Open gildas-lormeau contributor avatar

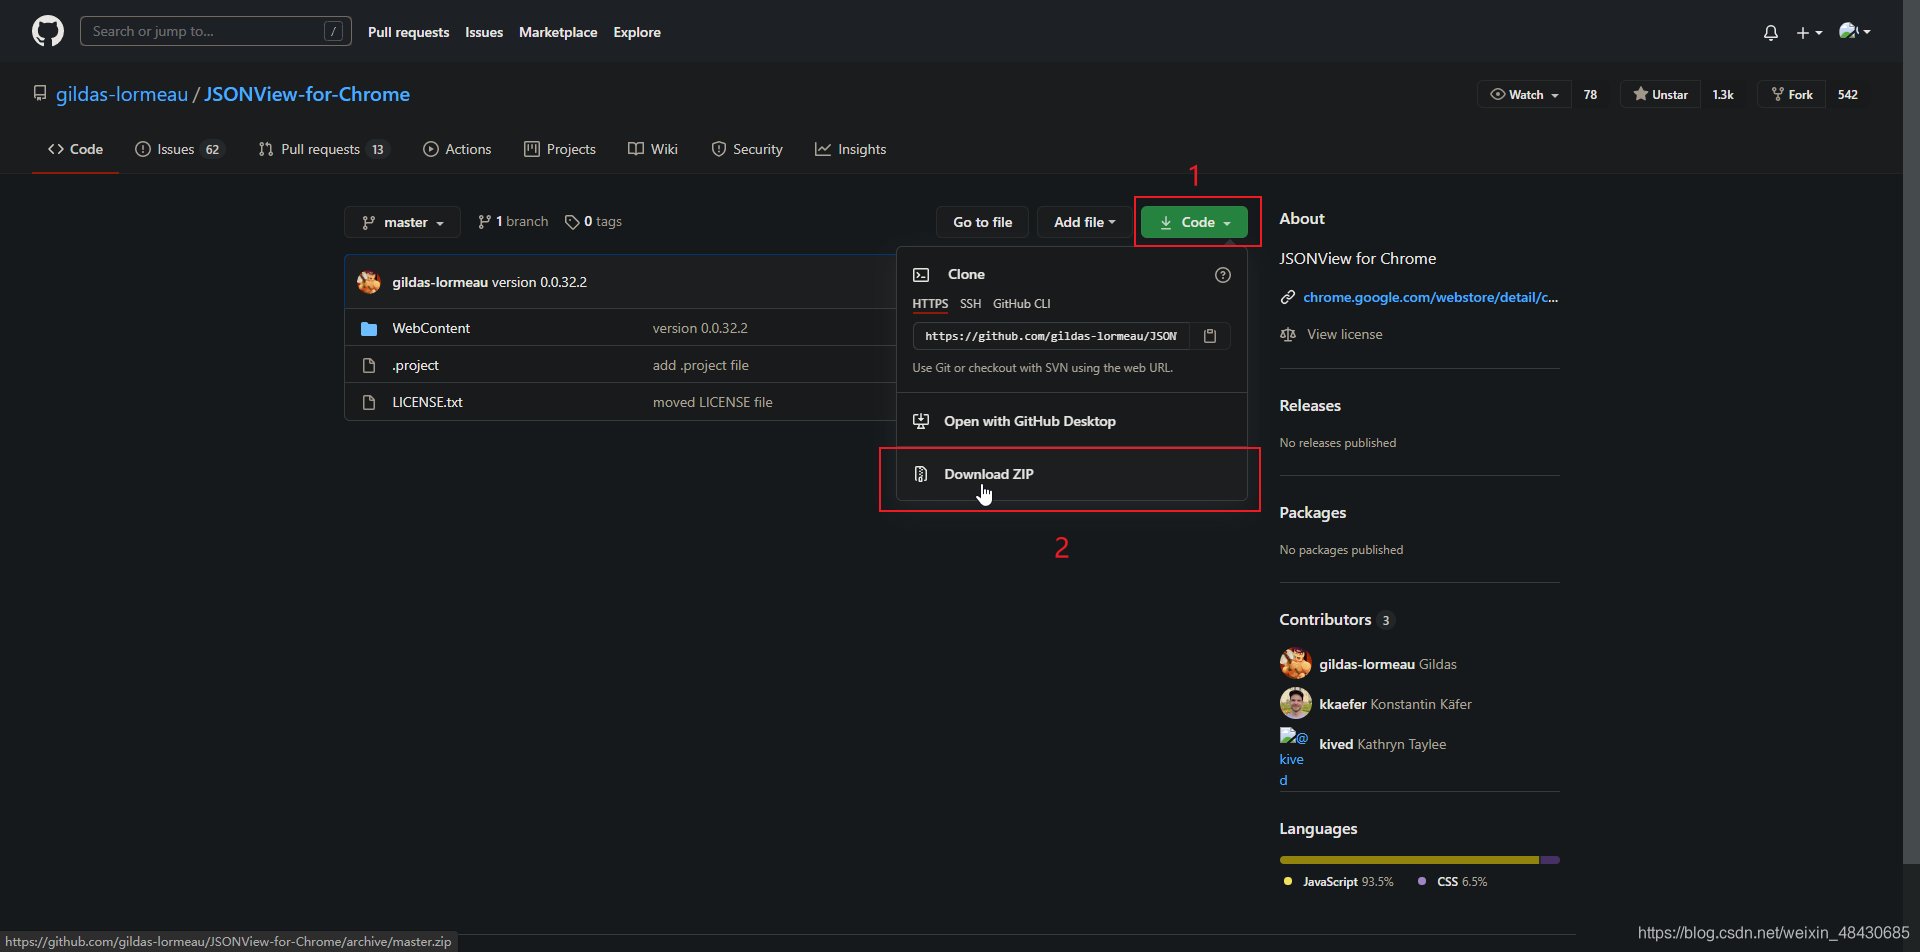(1296, 664)
